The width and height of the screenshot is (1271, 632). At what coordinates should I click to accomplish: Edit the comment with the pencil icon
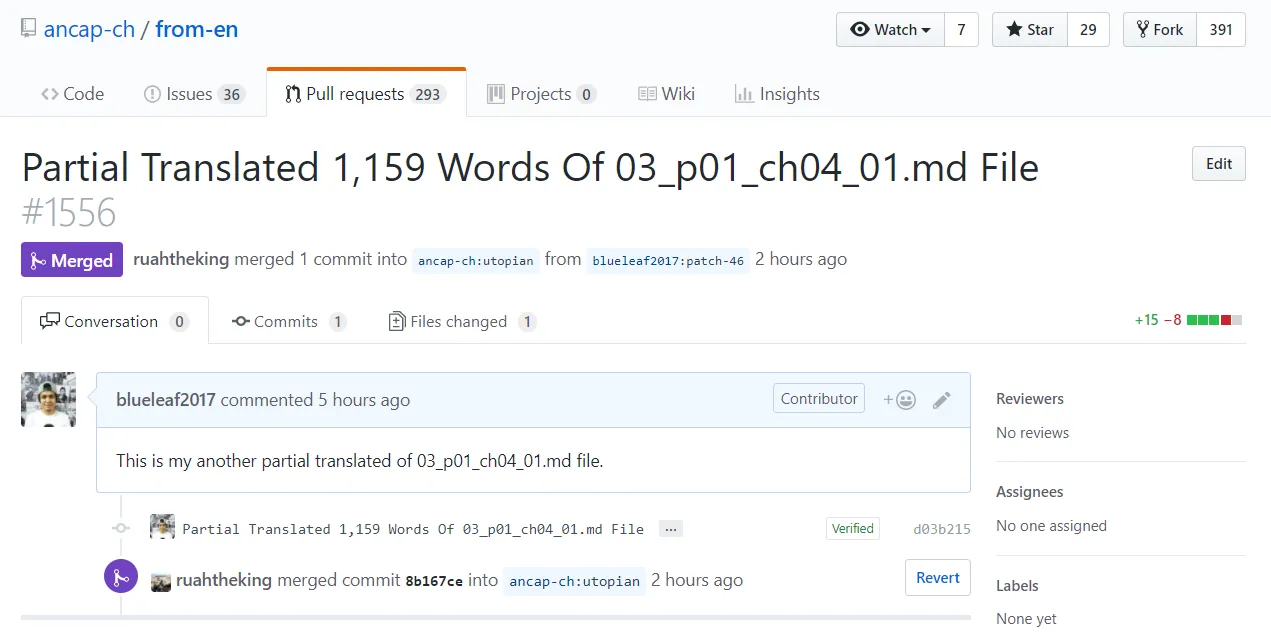pyautogui.click(x=941, y=400)
